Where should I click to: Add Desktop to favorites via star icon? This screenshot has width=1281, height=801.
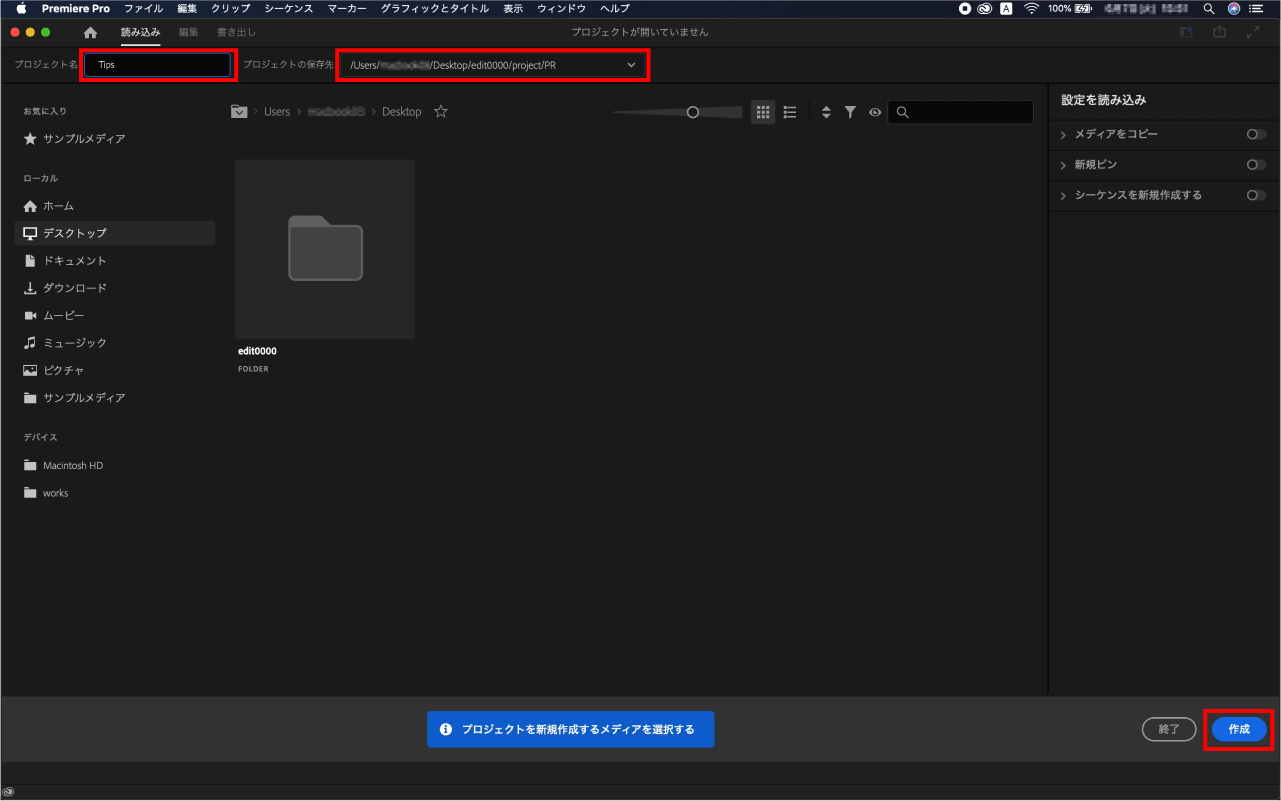click(x=441, y=112)
